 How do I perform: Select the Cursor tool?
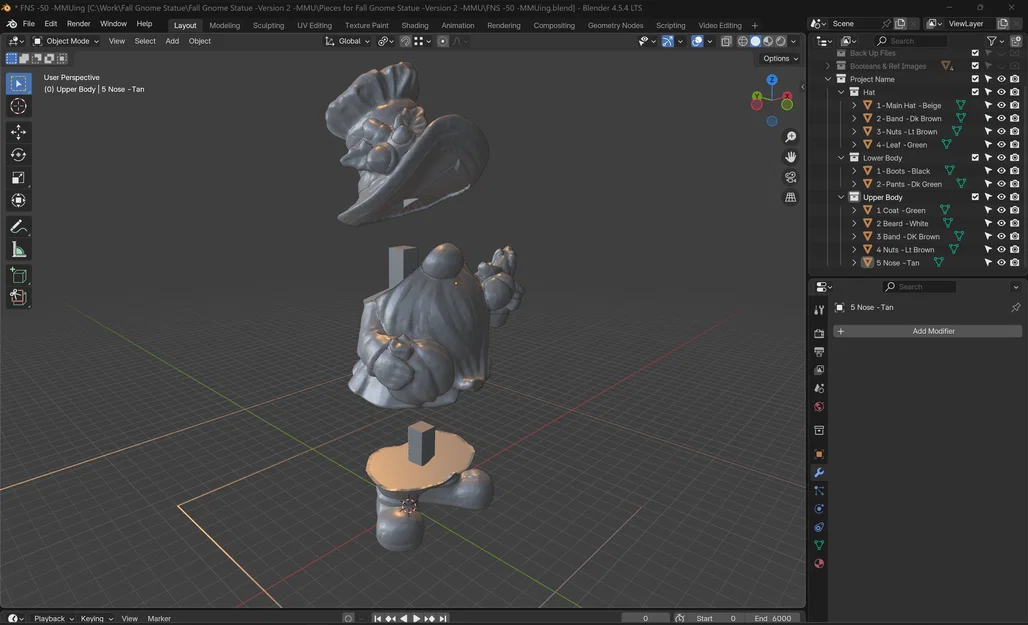coord(18,107)
